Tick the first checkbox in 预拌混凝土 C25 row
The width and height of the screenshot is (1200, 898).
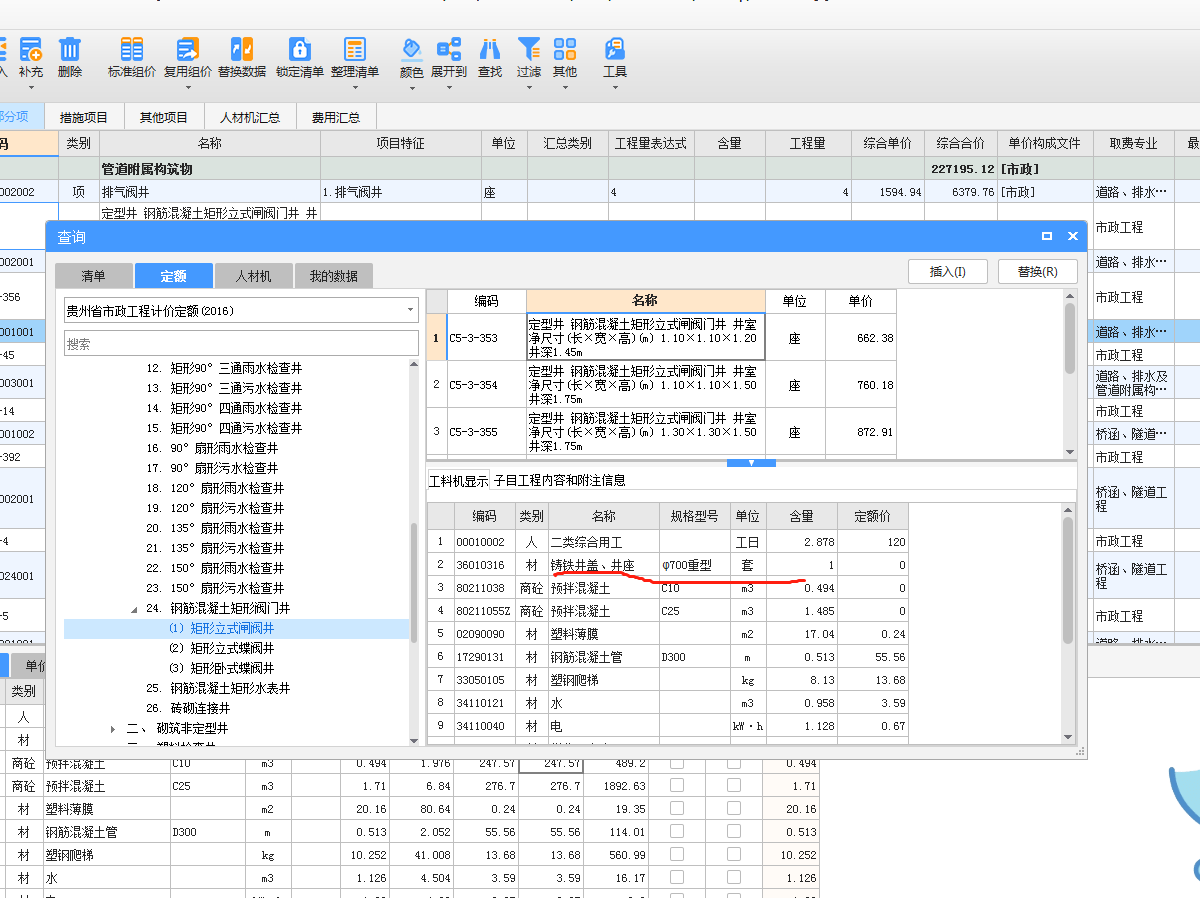pos(677,786)
